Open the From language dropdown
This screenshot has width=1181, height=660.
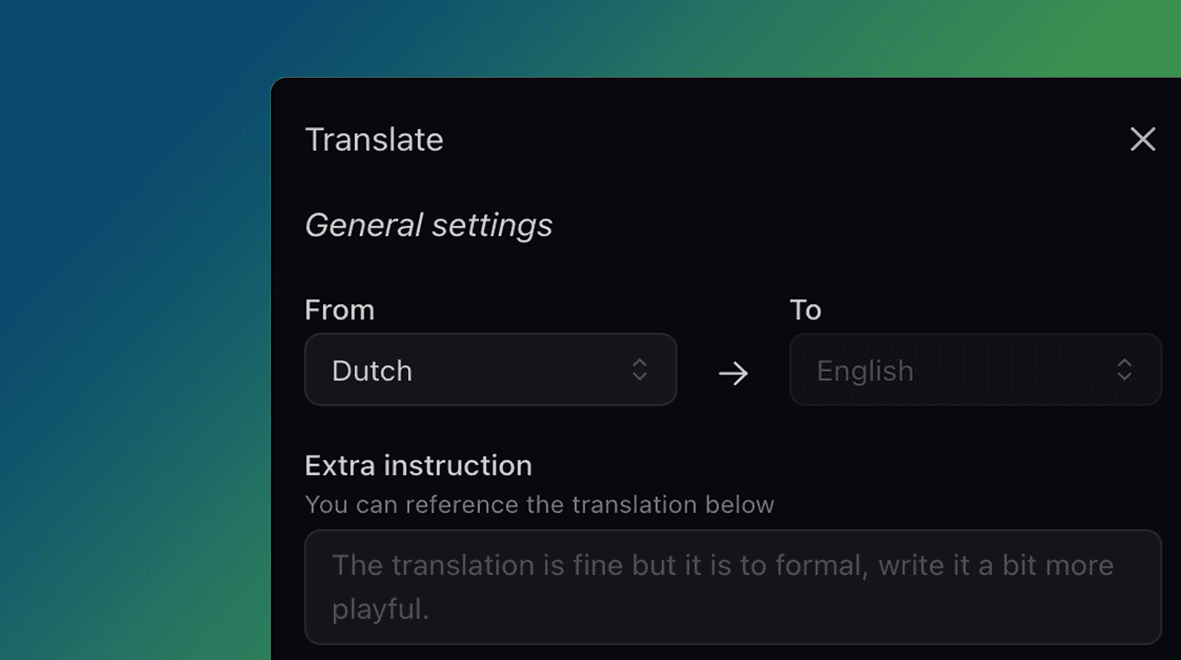tap(490, 370)
